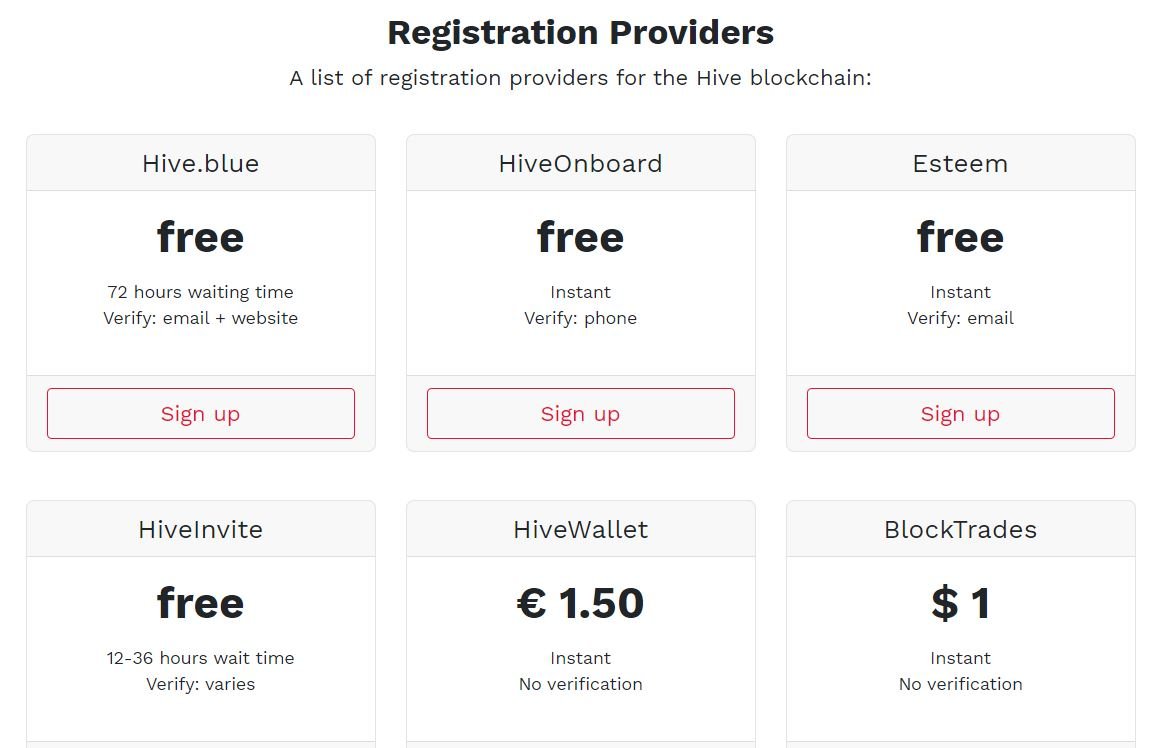The image size is (1152, 748).
Task: Select the Hive.blue card title
Action: click(200, 163)
